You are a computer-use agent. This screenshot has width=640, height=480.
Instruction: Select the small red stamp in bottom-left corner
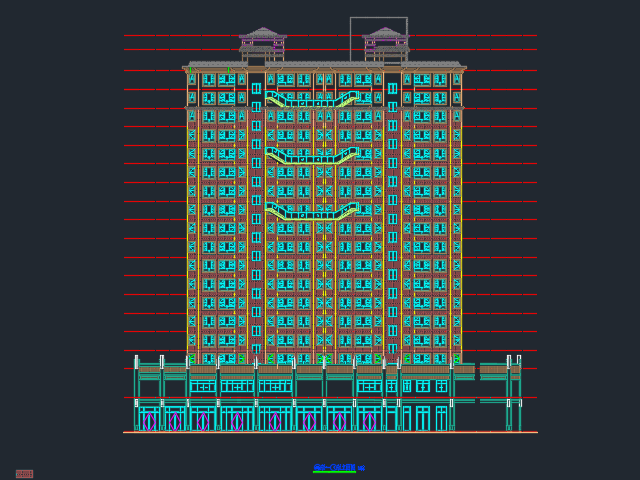pyautogui.click(x=24, y=474)
